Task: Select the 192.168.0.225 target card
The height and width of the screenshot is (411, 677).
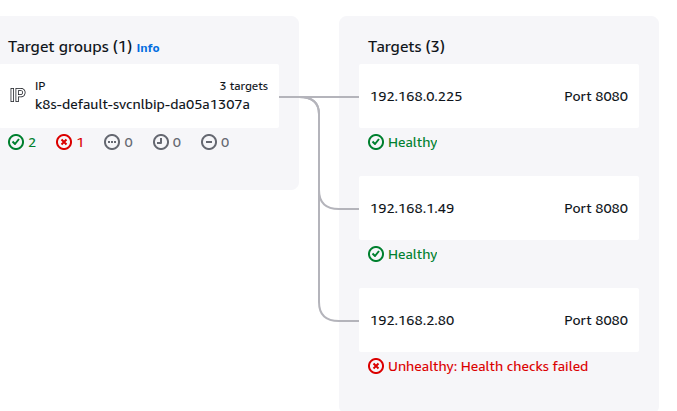Action: point(499,96)
